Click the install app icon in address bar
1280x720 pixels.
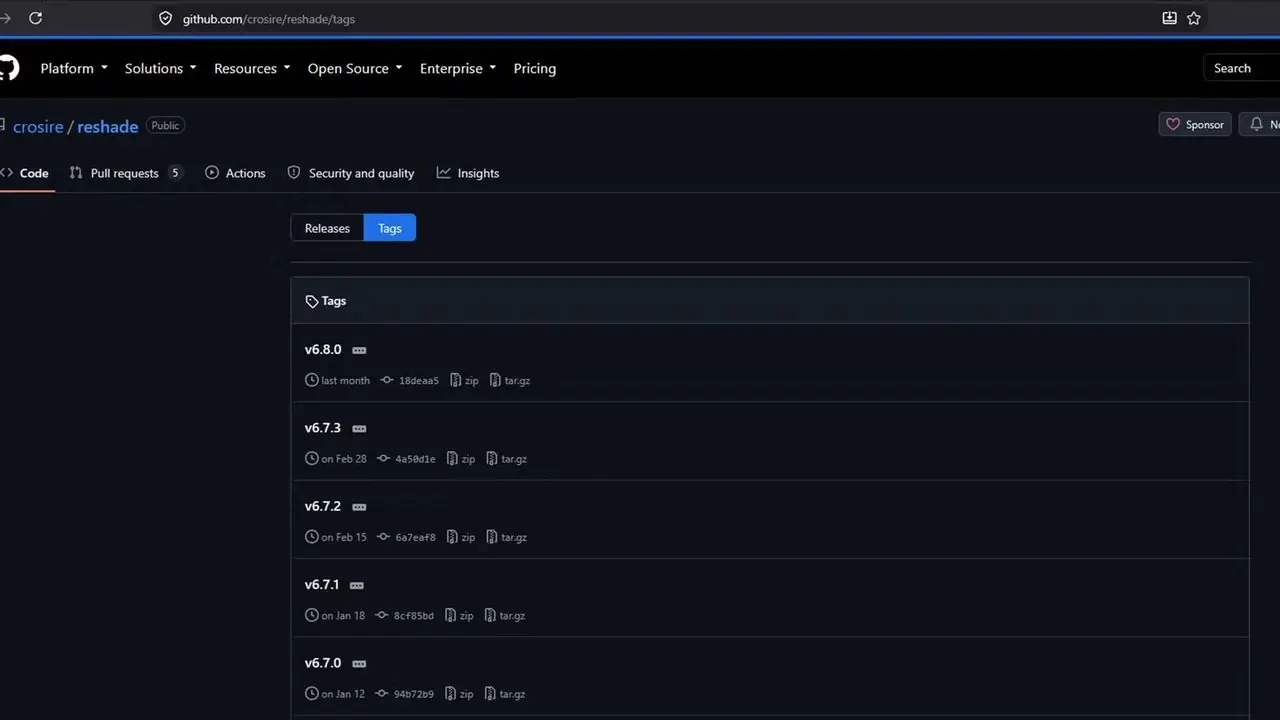(1169, 18)
